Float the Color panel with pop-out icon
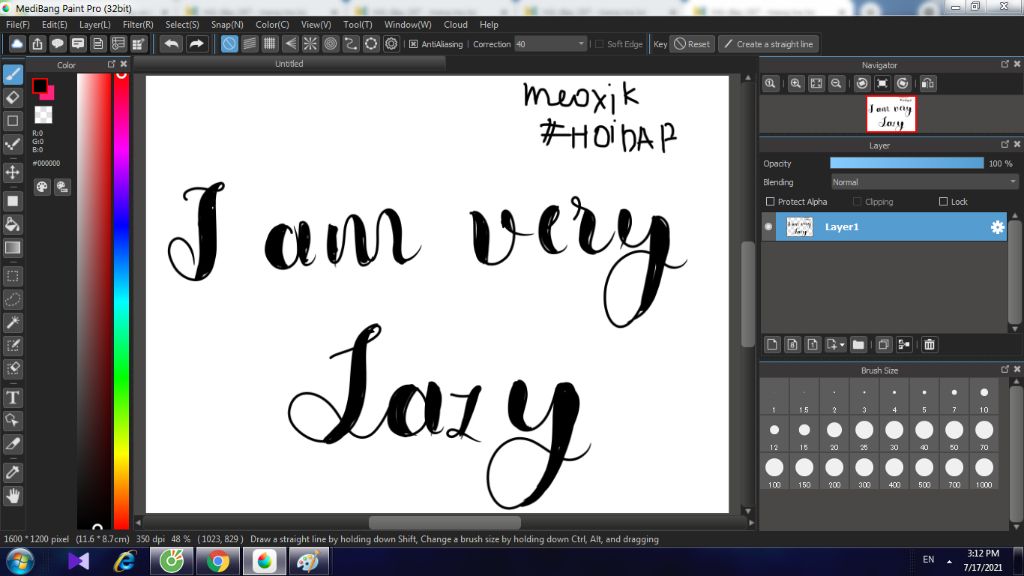 (111, 64)
